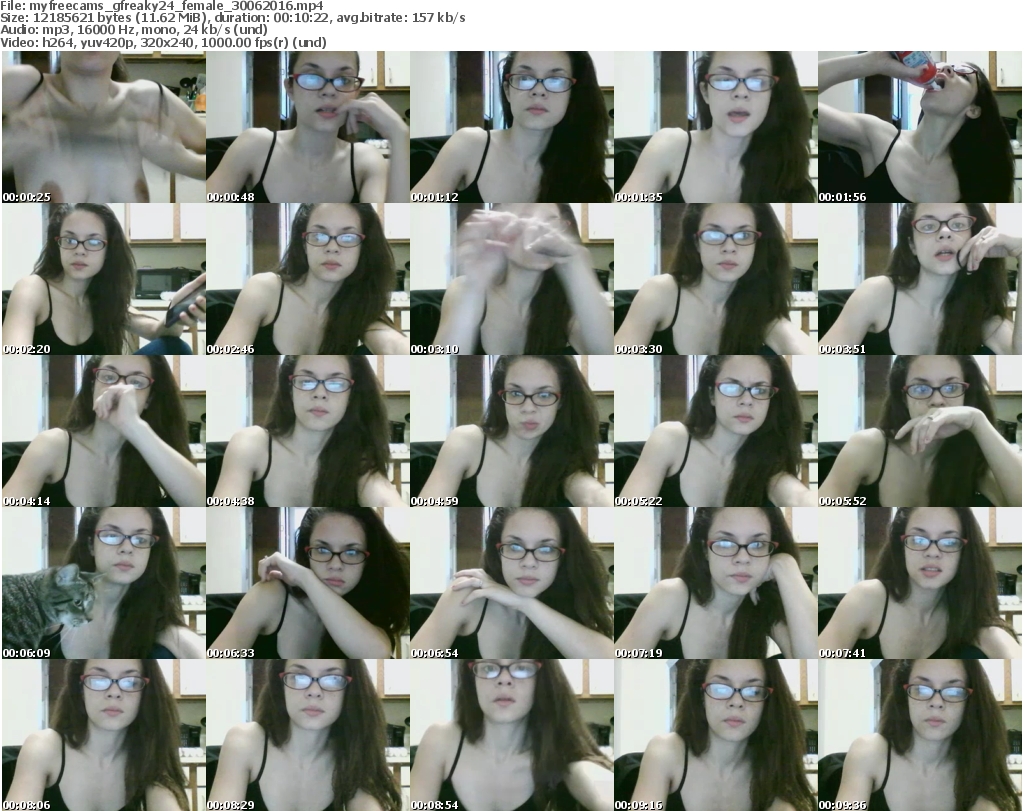1024x811 pixels.
Task: Open the frame stamped 00:08:54
Action: 511,735
